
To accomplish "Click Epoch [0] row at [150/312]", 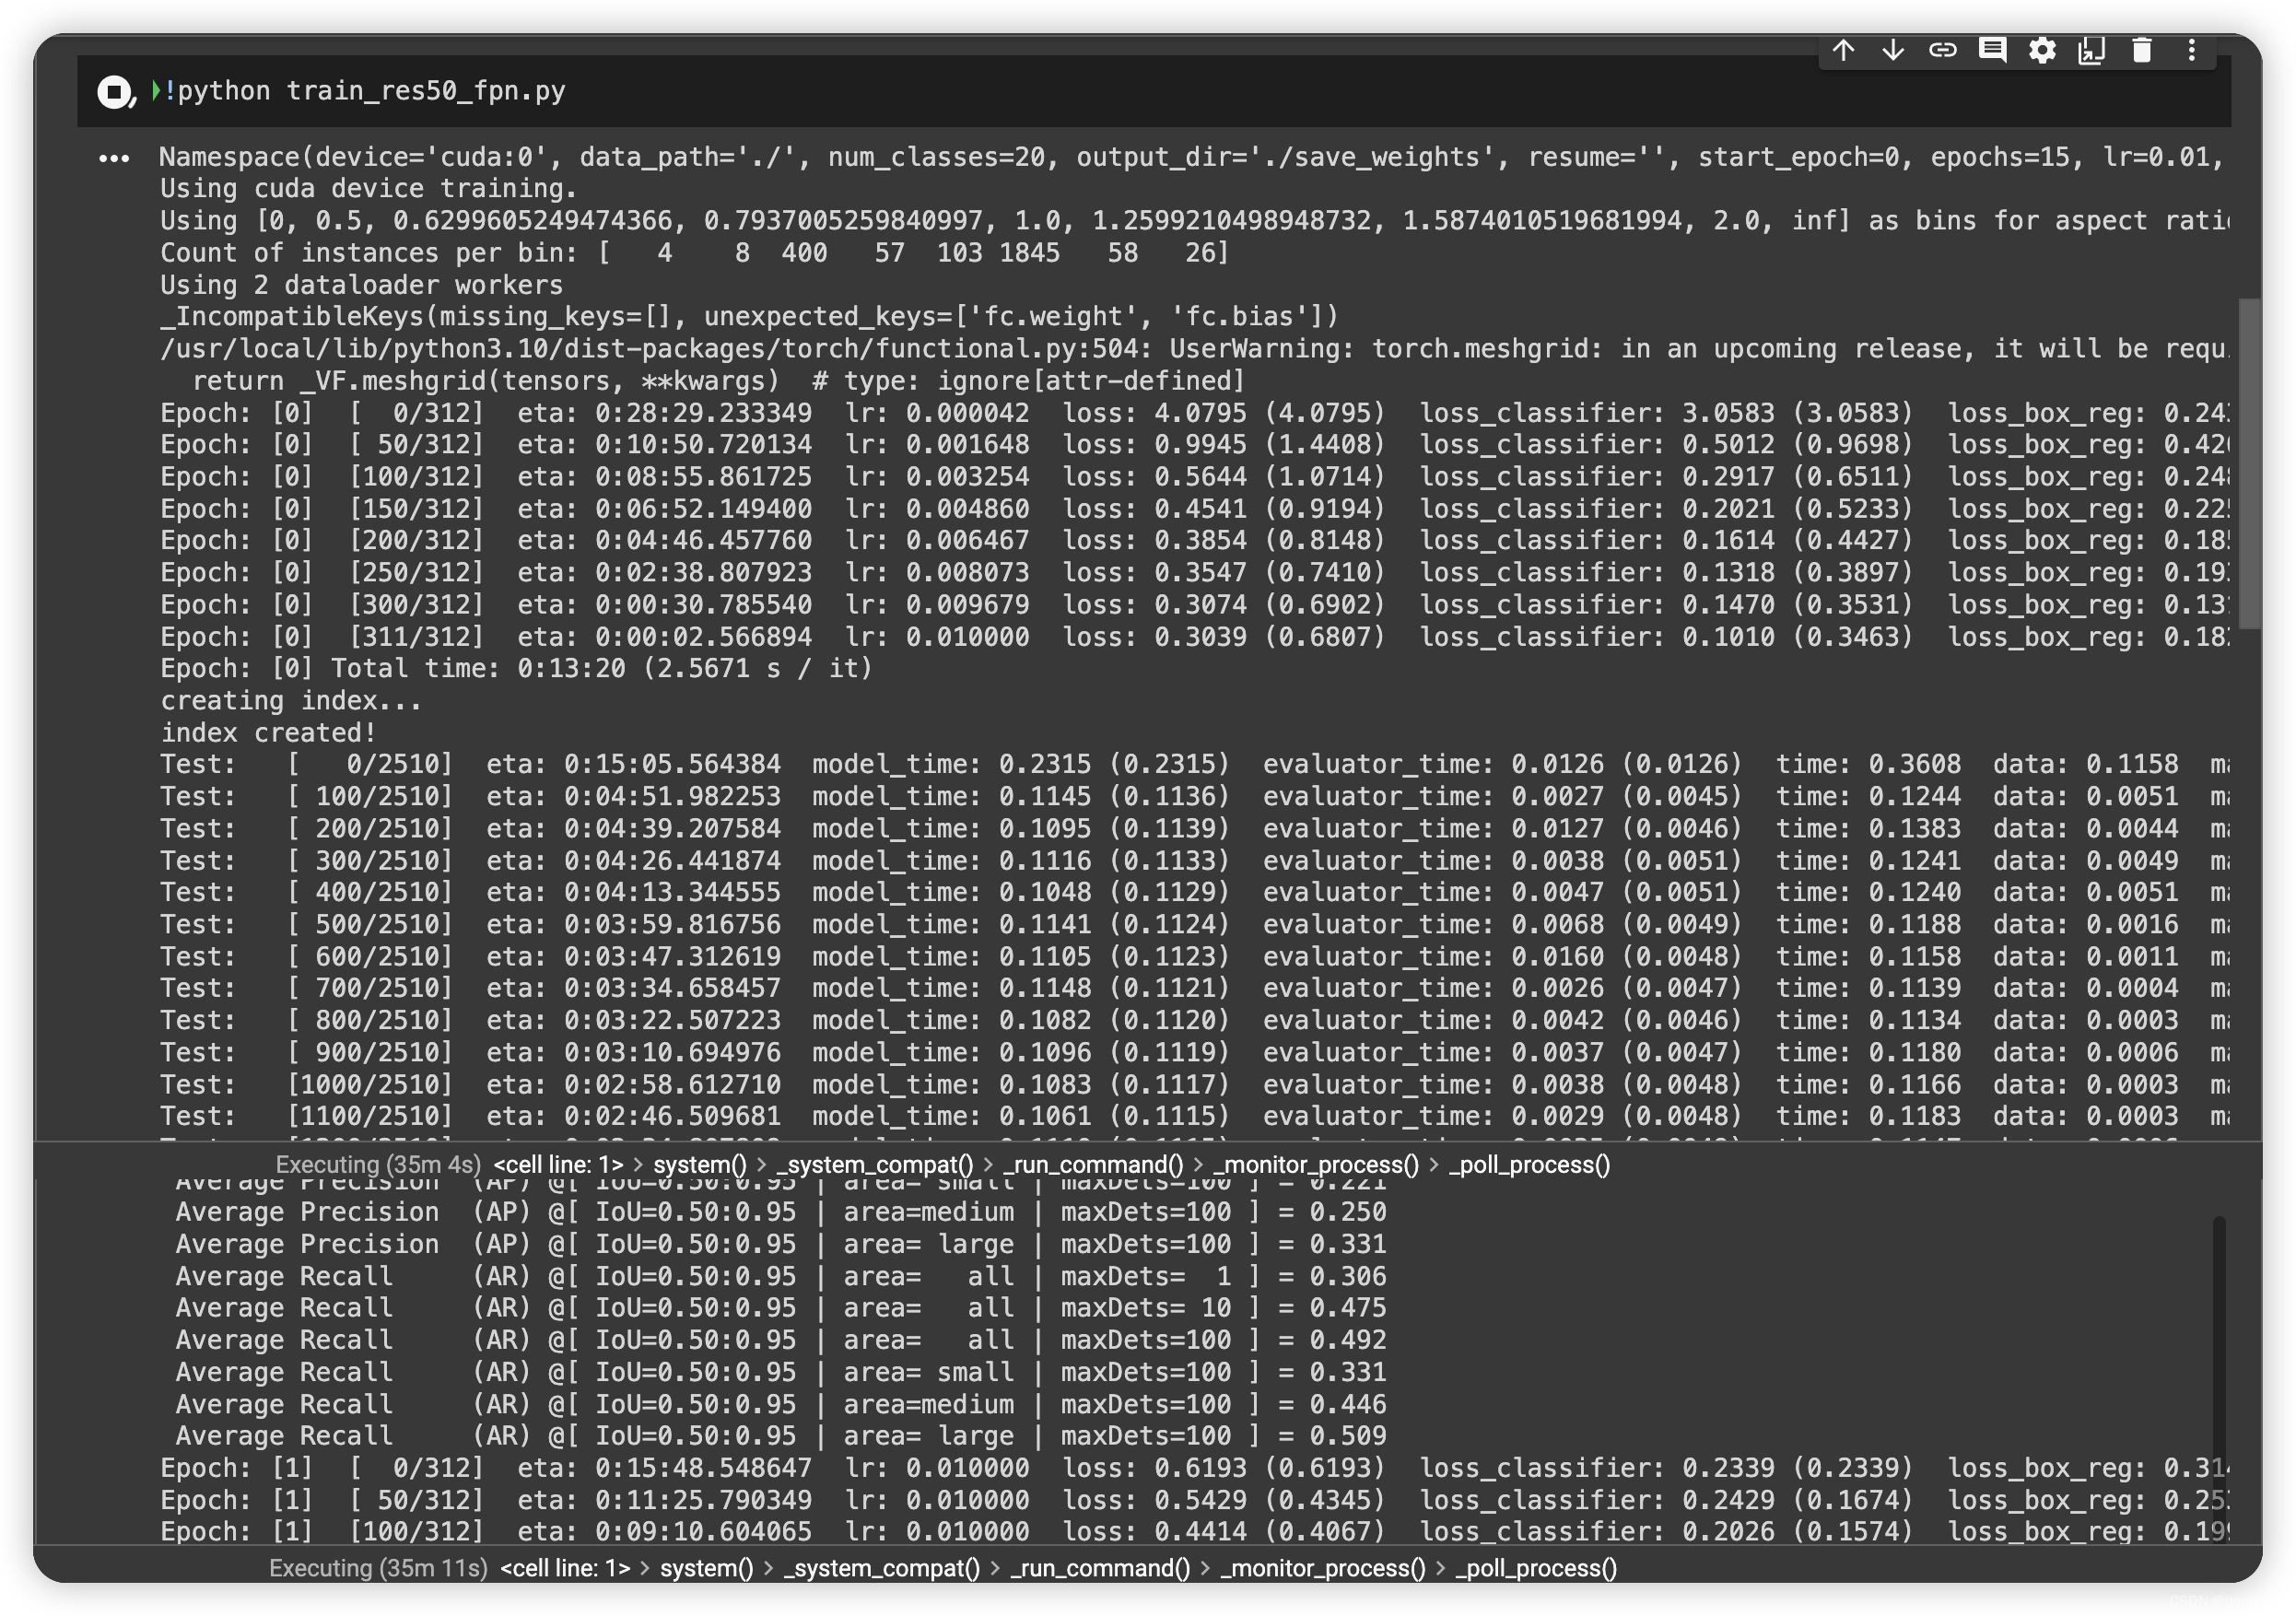I will pyautogui.click(x=1194, y=508).
